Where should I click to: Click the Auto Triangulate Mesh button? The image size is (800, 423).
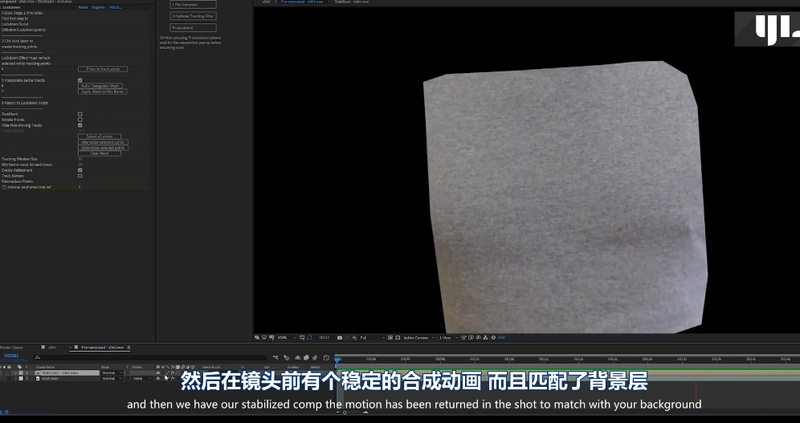pyautogui.click(x=100, y=86)
